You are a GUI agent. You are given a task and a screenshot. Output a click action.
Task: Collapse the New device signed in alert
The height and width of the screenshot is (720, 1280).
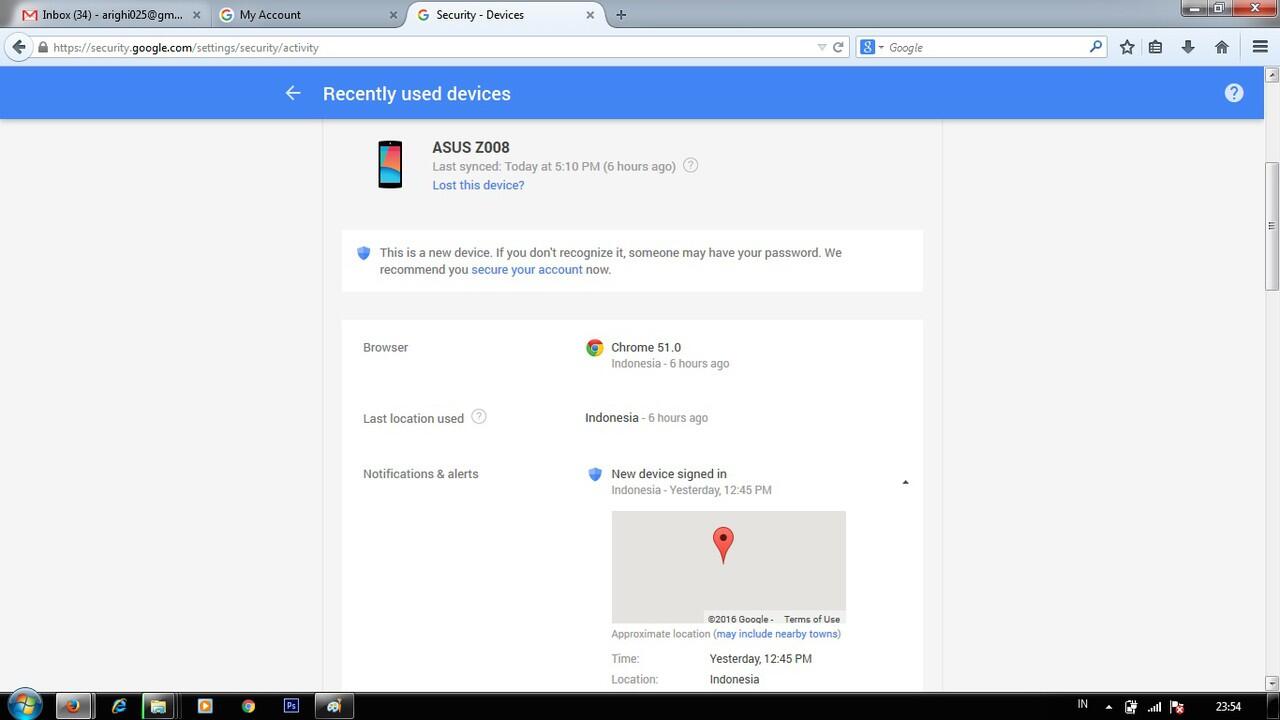click(905, 482)
